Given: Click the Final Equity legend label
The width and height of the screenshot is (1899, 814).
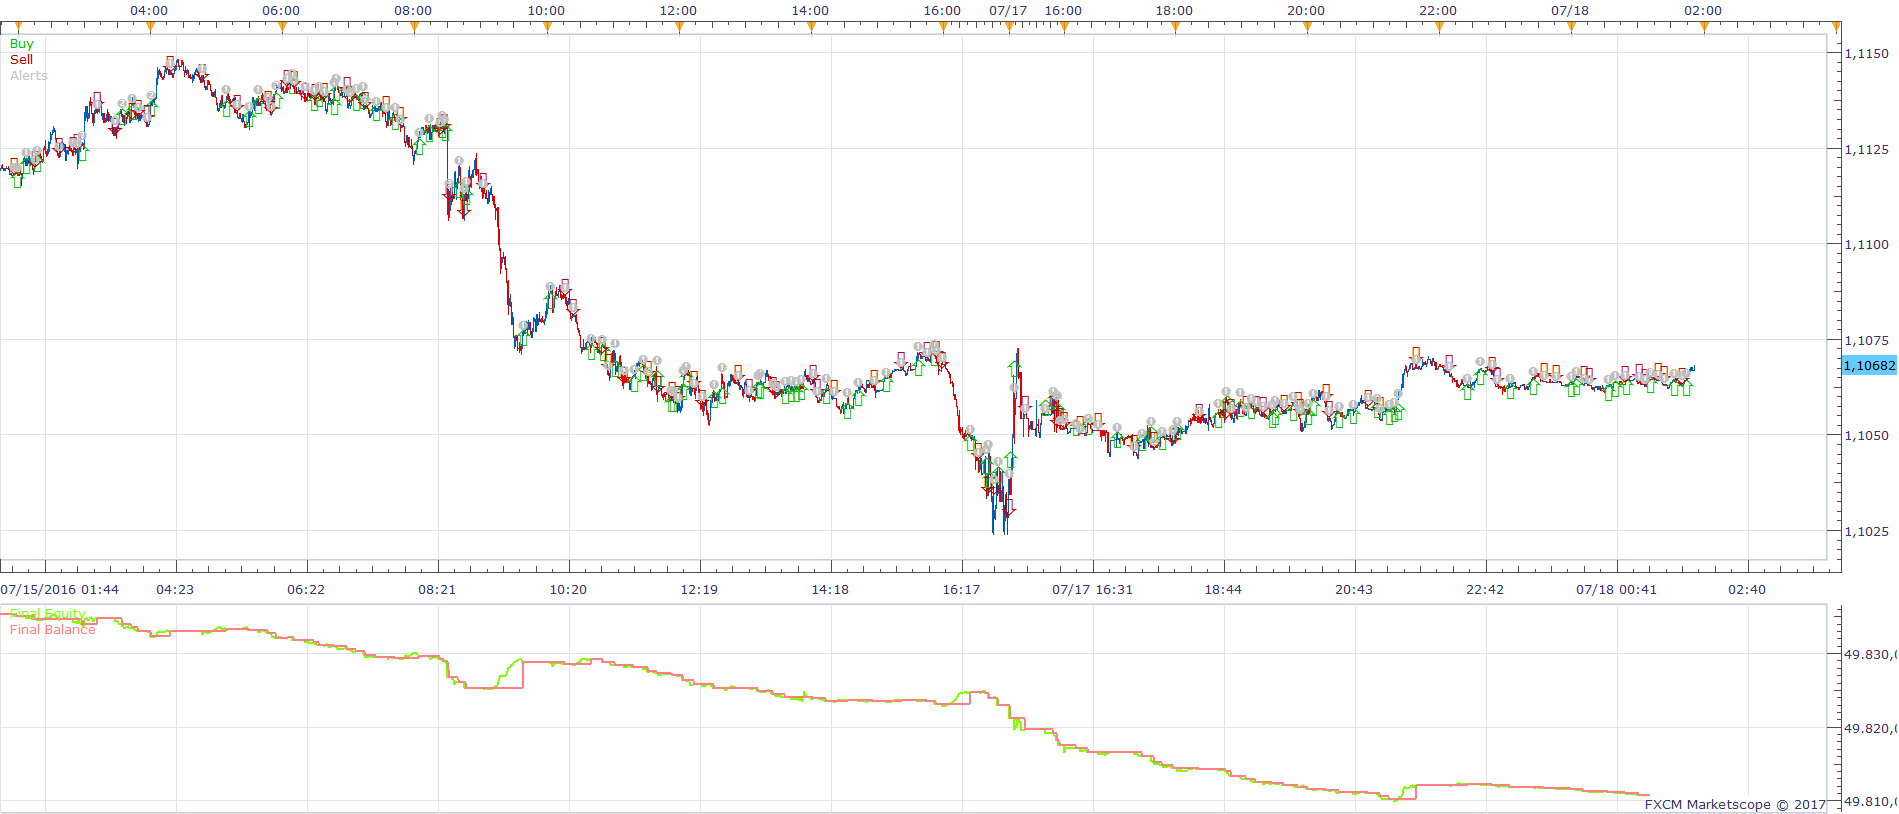Looking at the screenshot, I should click(x=47, y=614).
